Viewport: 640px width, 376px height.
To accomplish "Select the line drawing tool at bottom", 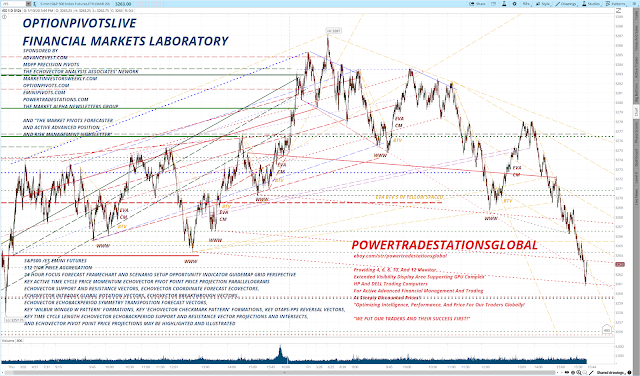I will tap(591, 372).
